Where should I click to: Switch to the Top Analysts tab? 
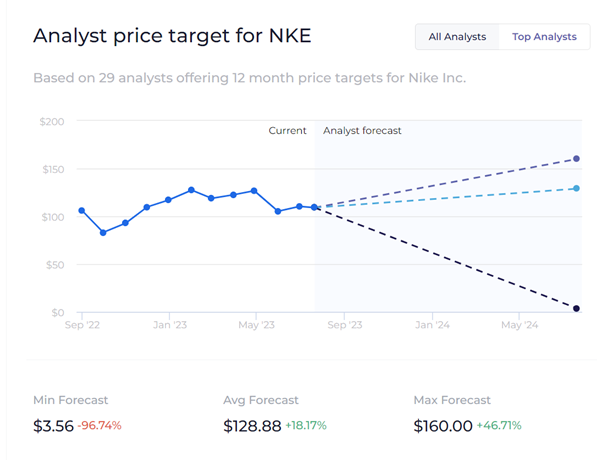544,37
